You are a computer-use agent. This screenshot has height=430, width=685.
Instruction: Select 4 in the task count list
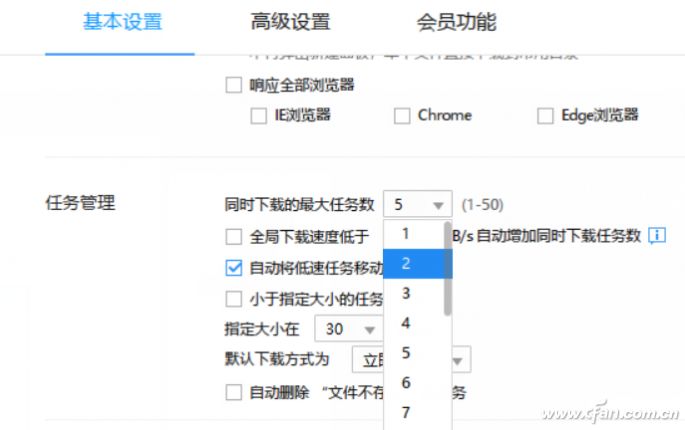[x=414, y=323]
